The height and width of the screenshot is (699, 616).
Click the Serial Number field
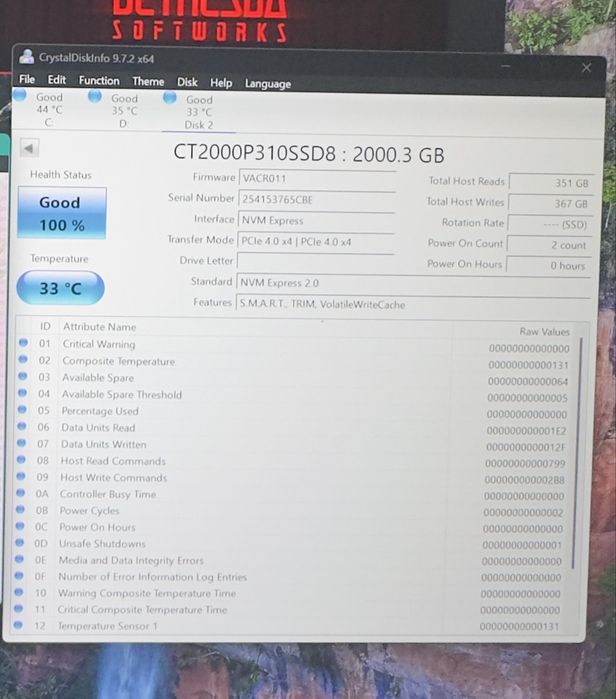[316, 199]
